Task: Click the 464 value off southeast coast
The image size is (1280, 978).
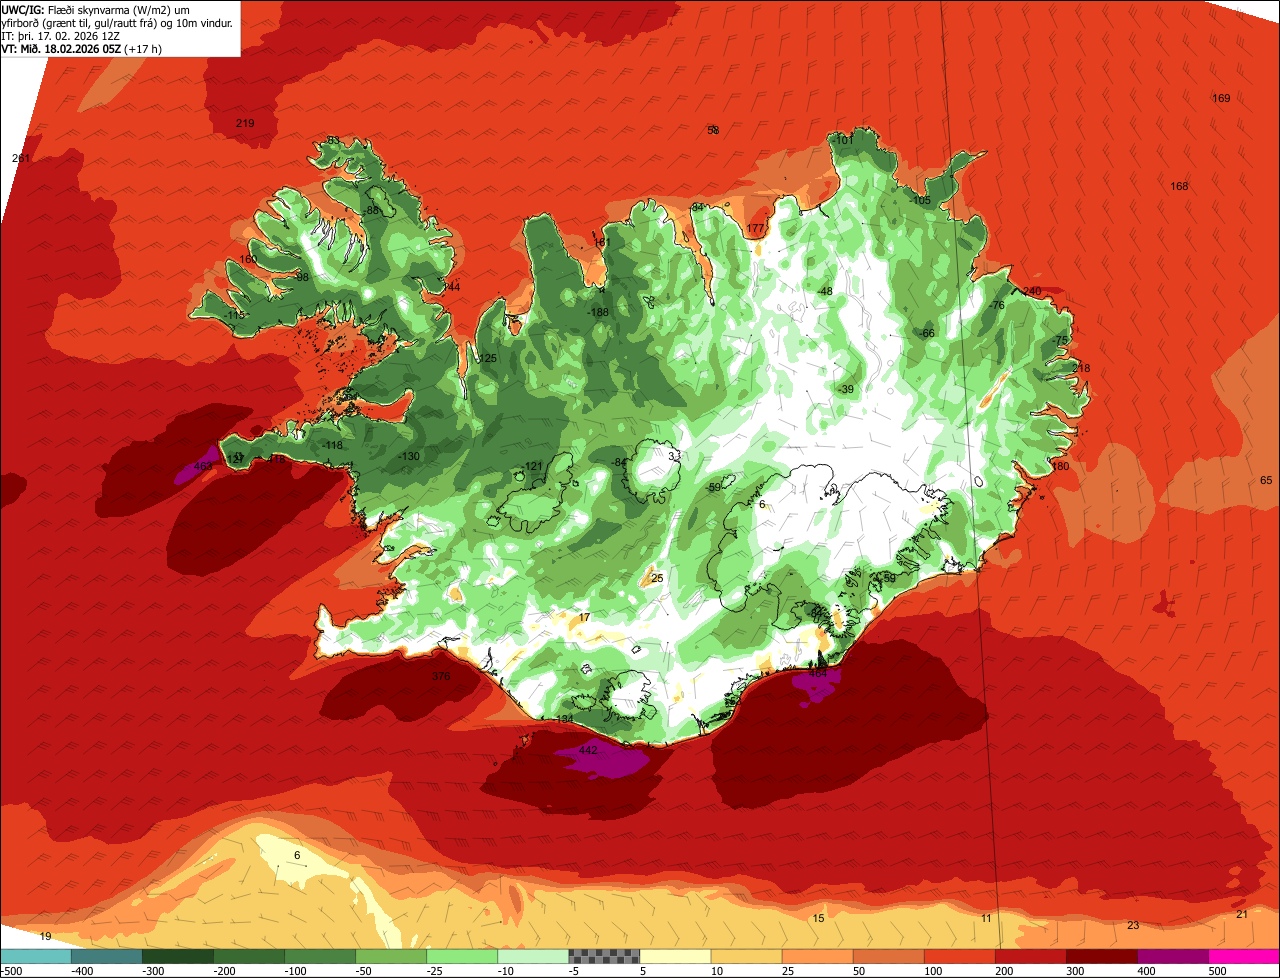Action: (x=818, y=673)
